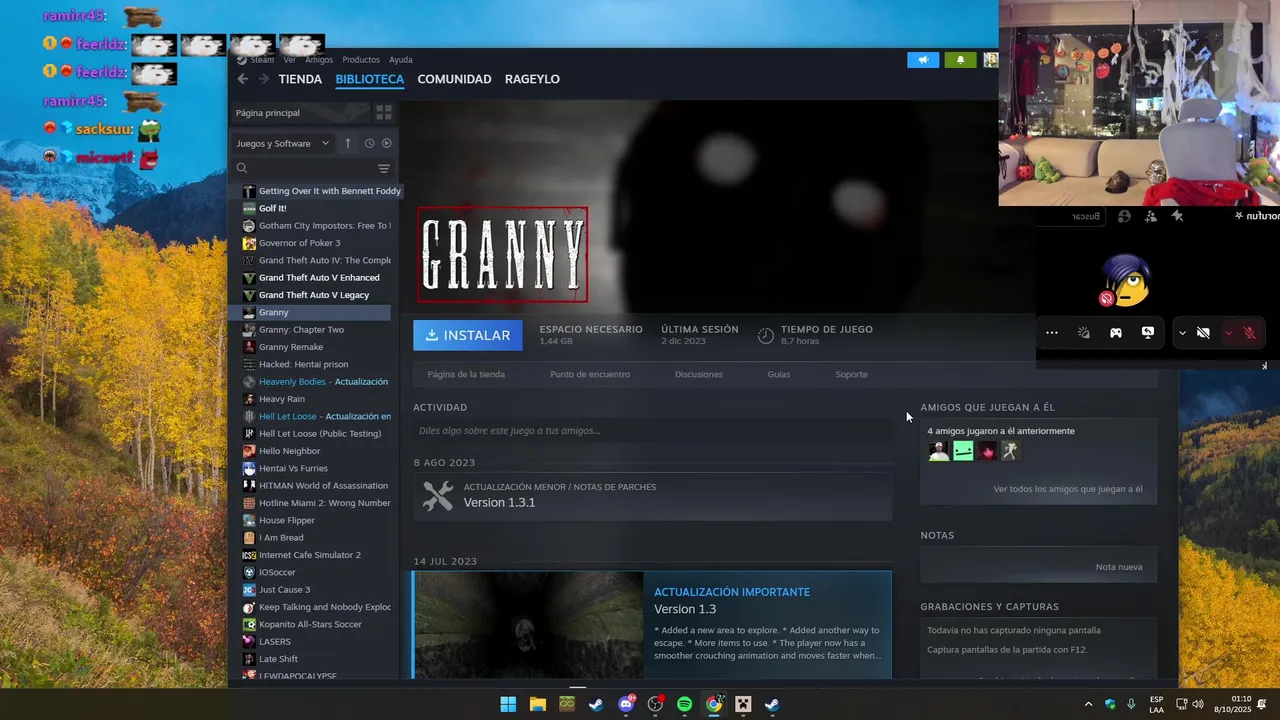This screenshot has width=1280, height=720.
Task: Click the Steam profile avatar in the header
Action: 990,60
